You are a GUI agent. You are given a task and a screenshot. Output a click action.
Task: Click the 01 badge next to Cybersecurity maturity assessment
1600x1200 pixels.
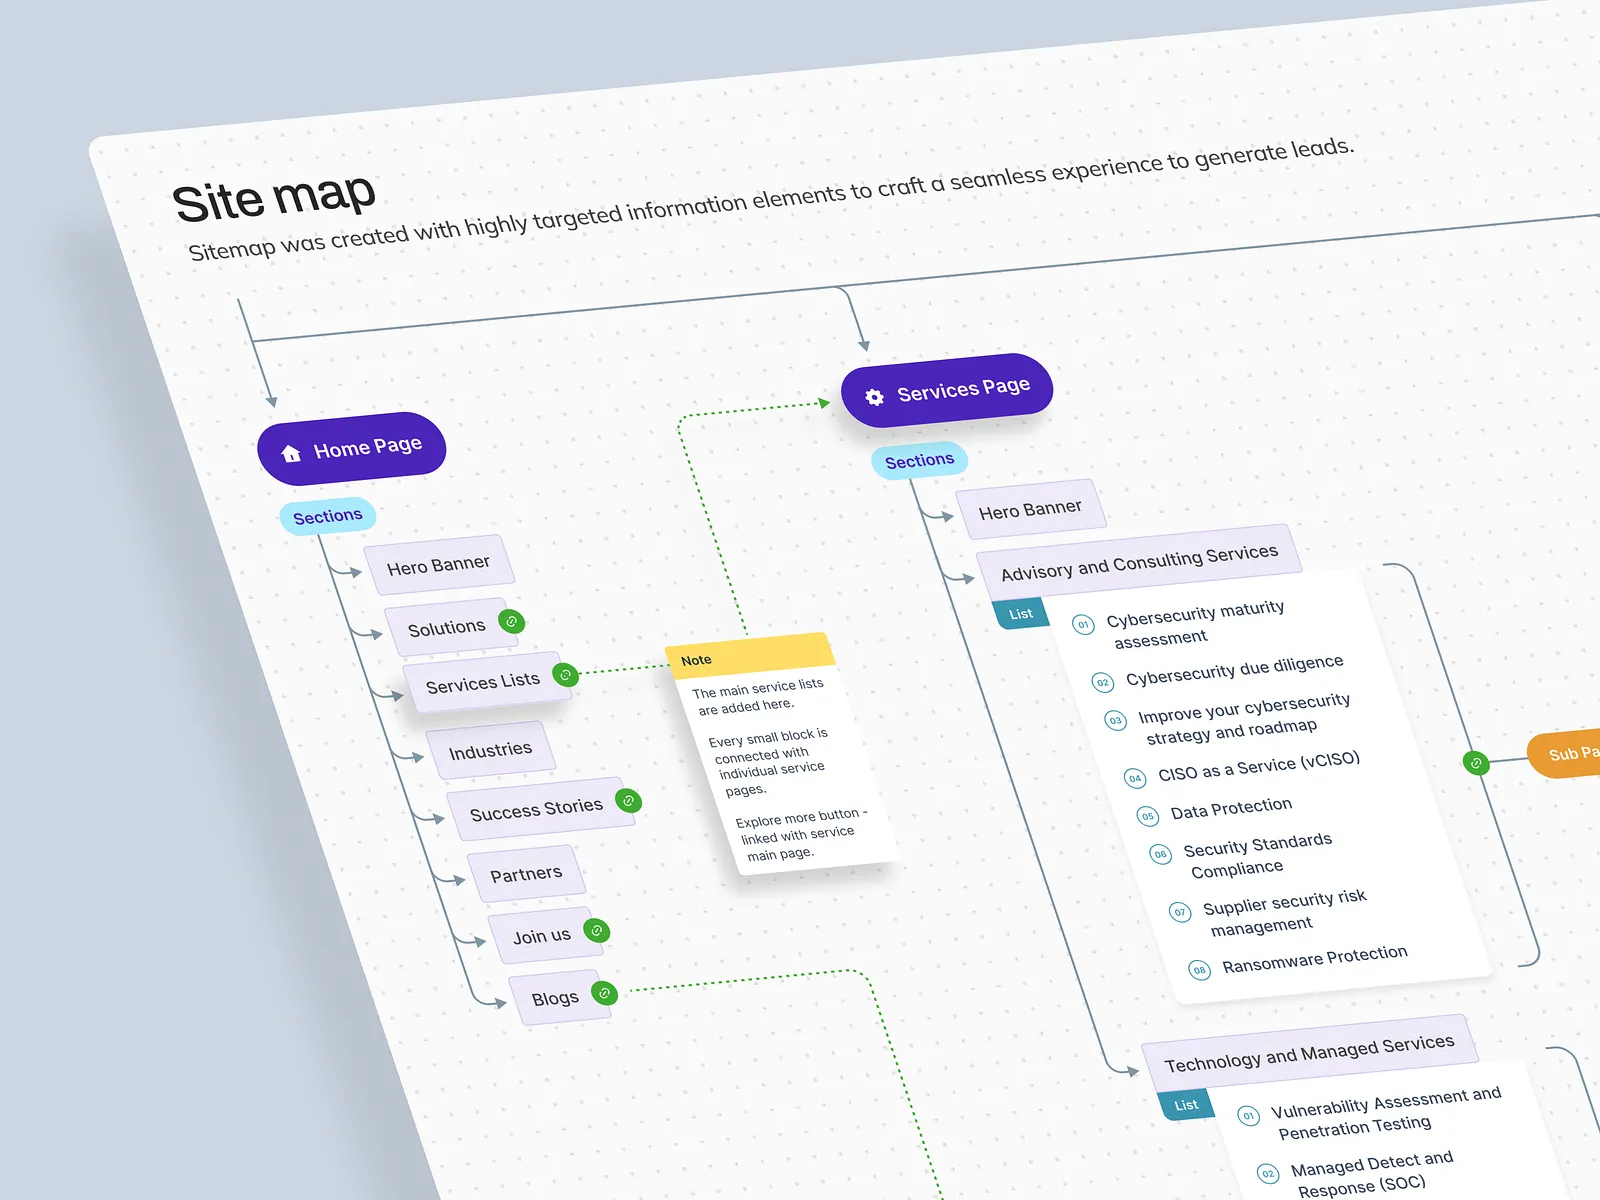click(1083, 625)
